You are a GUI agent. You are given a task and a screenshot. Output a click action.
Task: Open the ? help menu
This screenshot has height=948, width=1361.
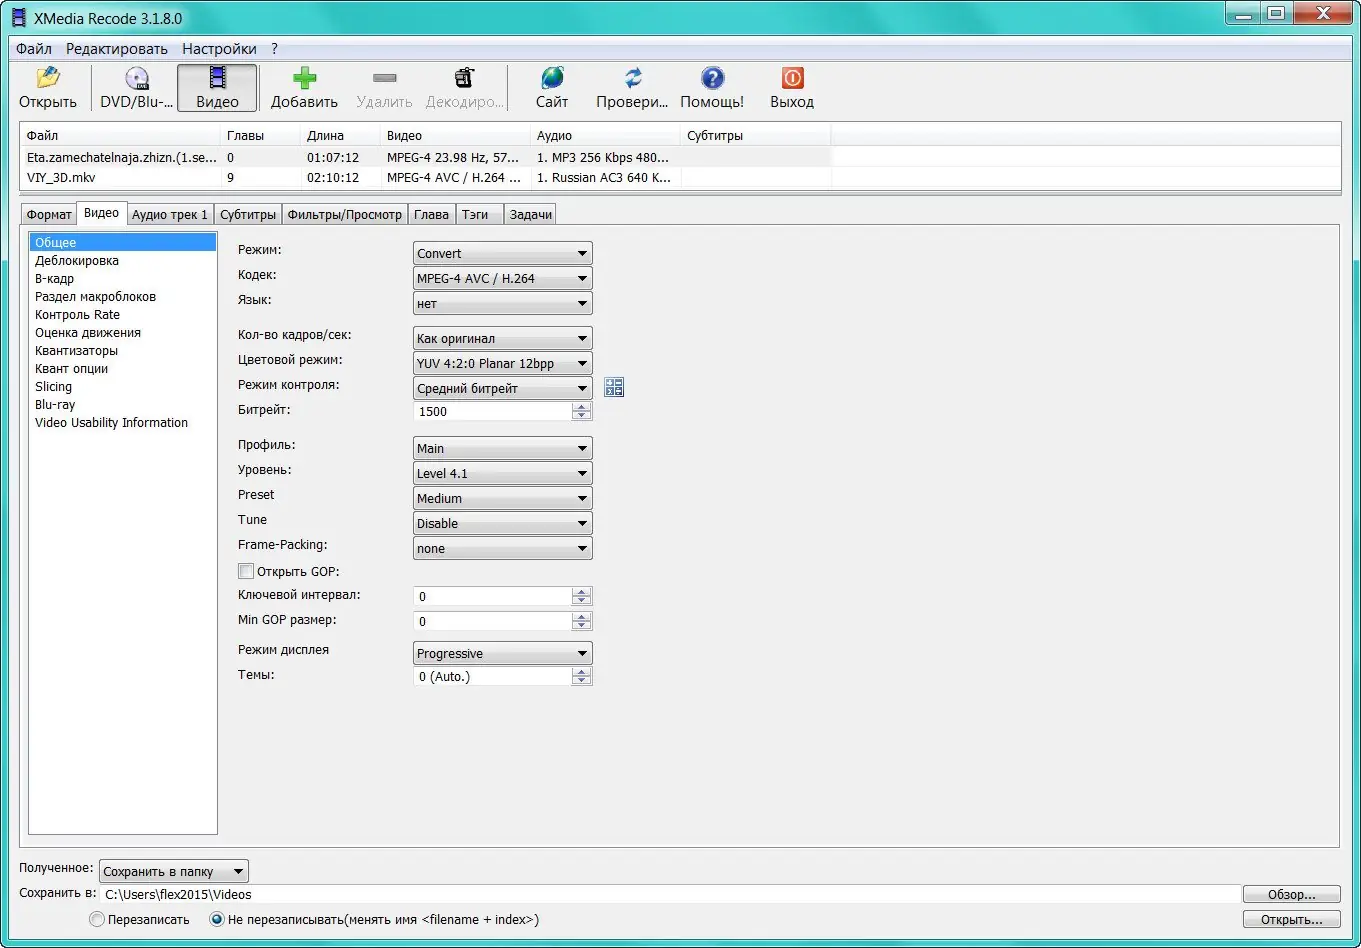[x=274, y=48]
